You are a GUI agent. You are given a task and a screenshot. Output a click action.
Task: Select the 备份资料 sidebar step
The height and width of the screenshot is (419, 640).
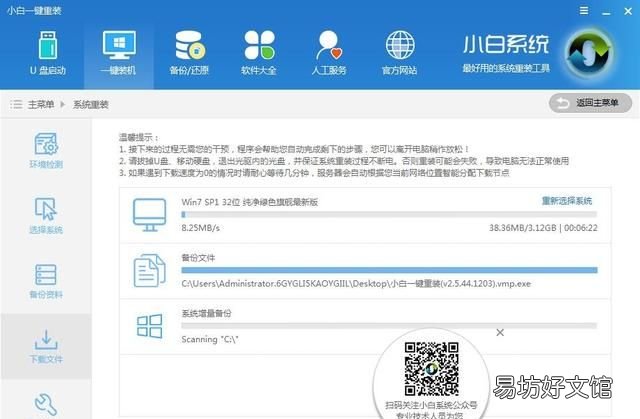[46, 281]
